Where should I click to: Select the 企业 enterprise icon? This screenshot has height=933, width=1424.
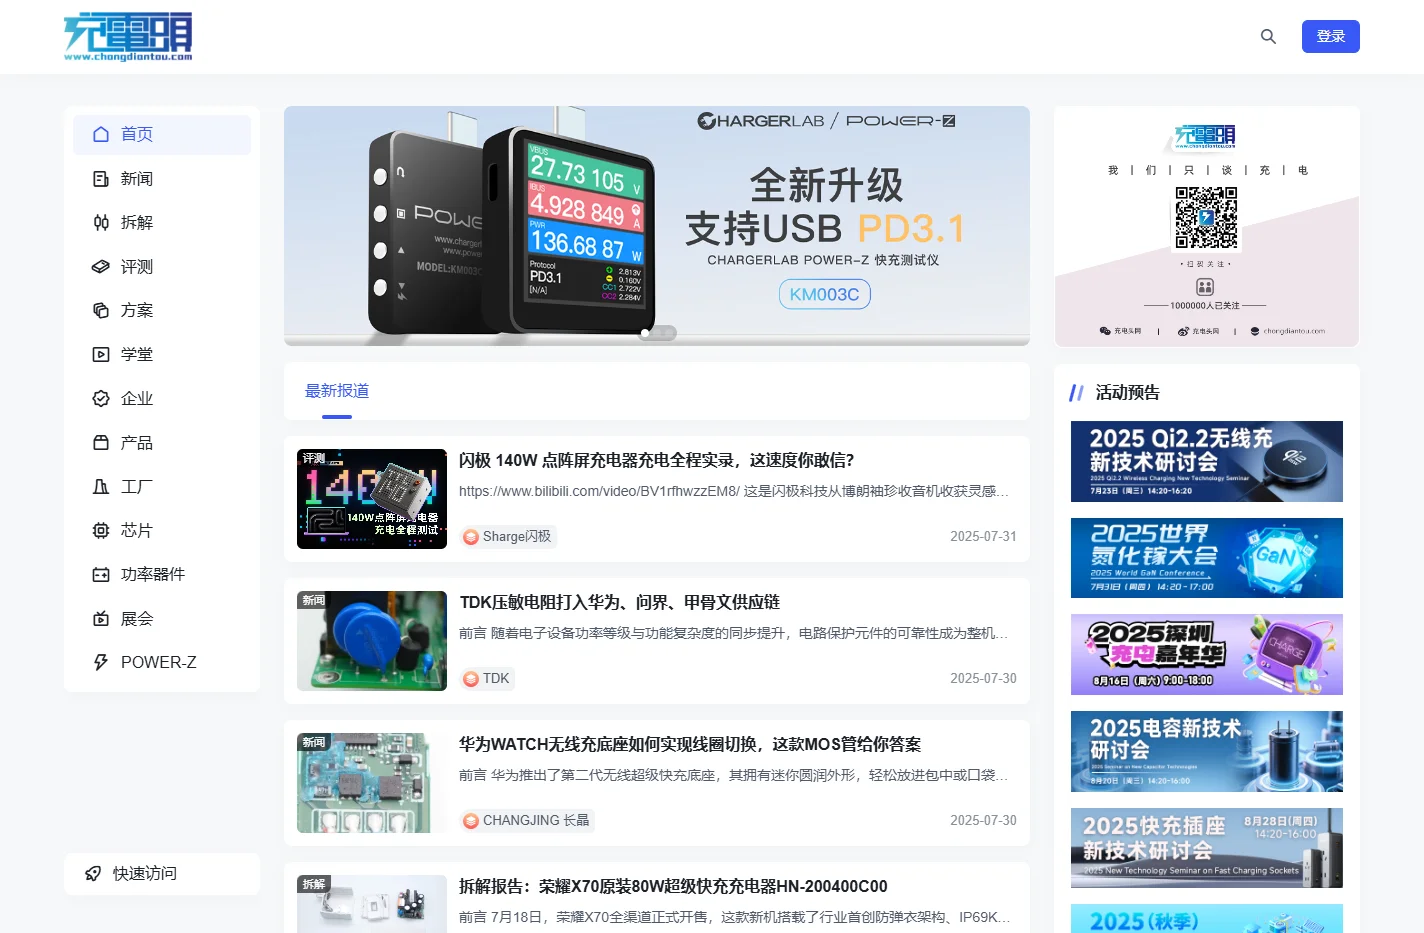click(x=101, y=399)
